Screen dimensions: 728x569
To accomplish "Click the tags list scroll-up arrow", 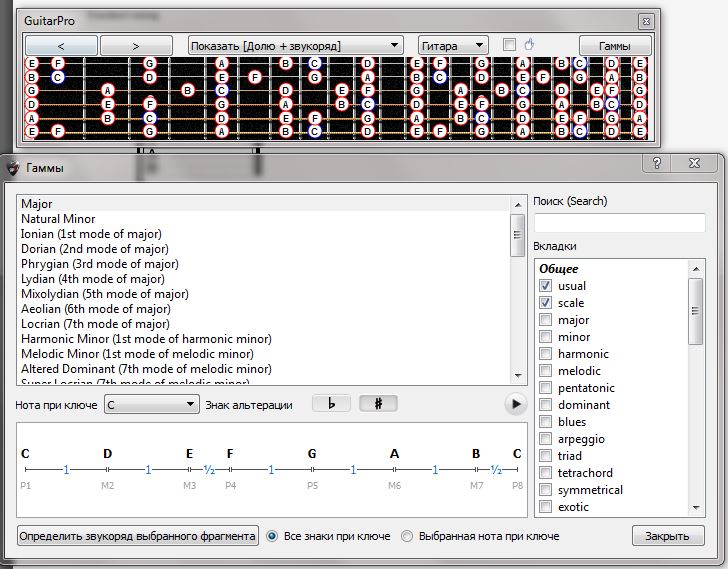I will point(696,269).
